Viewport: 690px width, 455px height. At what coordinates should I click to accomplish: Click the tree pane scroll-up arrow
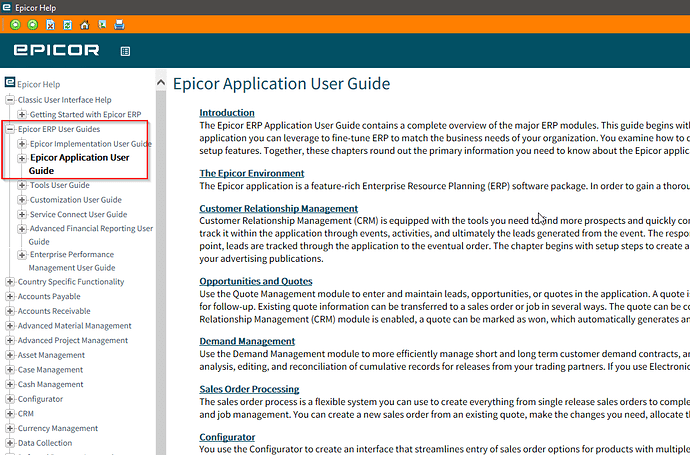[161, 82]
